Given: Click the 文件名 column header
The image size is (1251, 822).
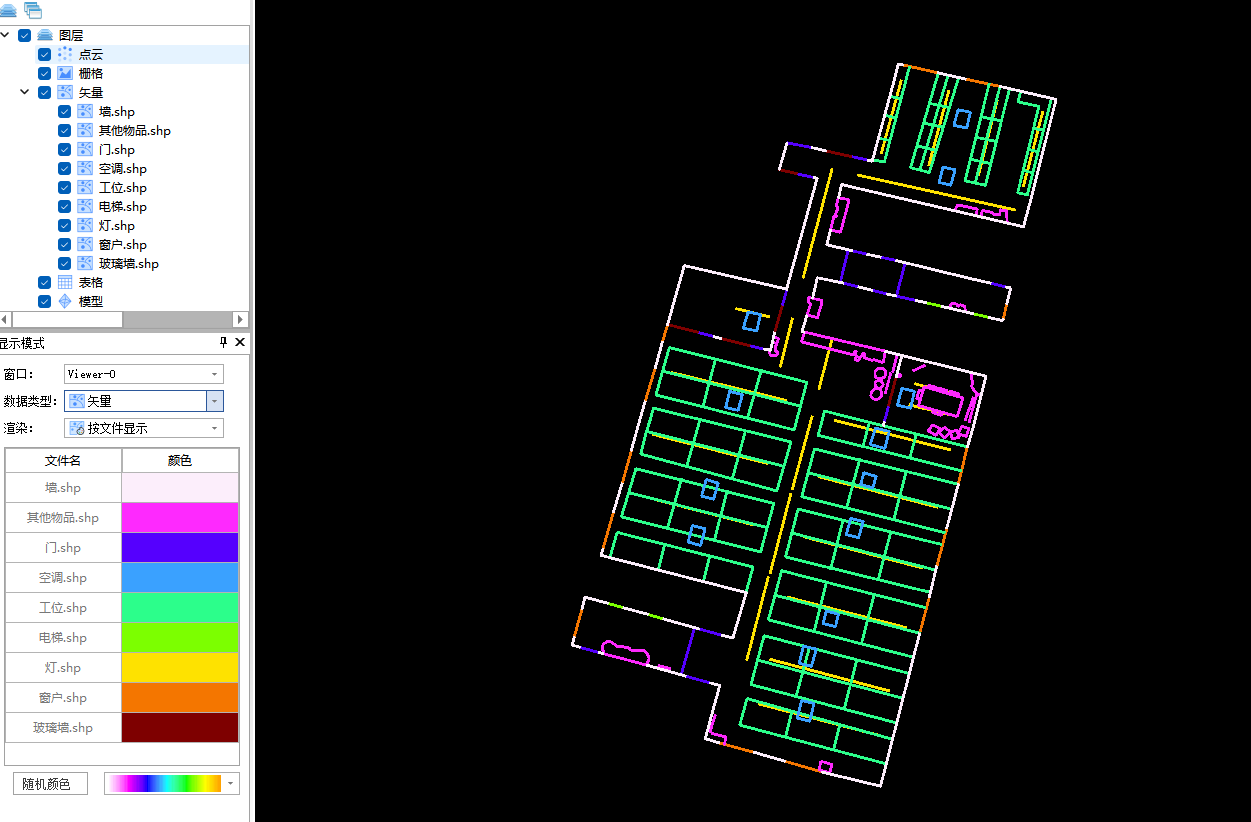Looking at the screenshot, I should pos(63,461).
